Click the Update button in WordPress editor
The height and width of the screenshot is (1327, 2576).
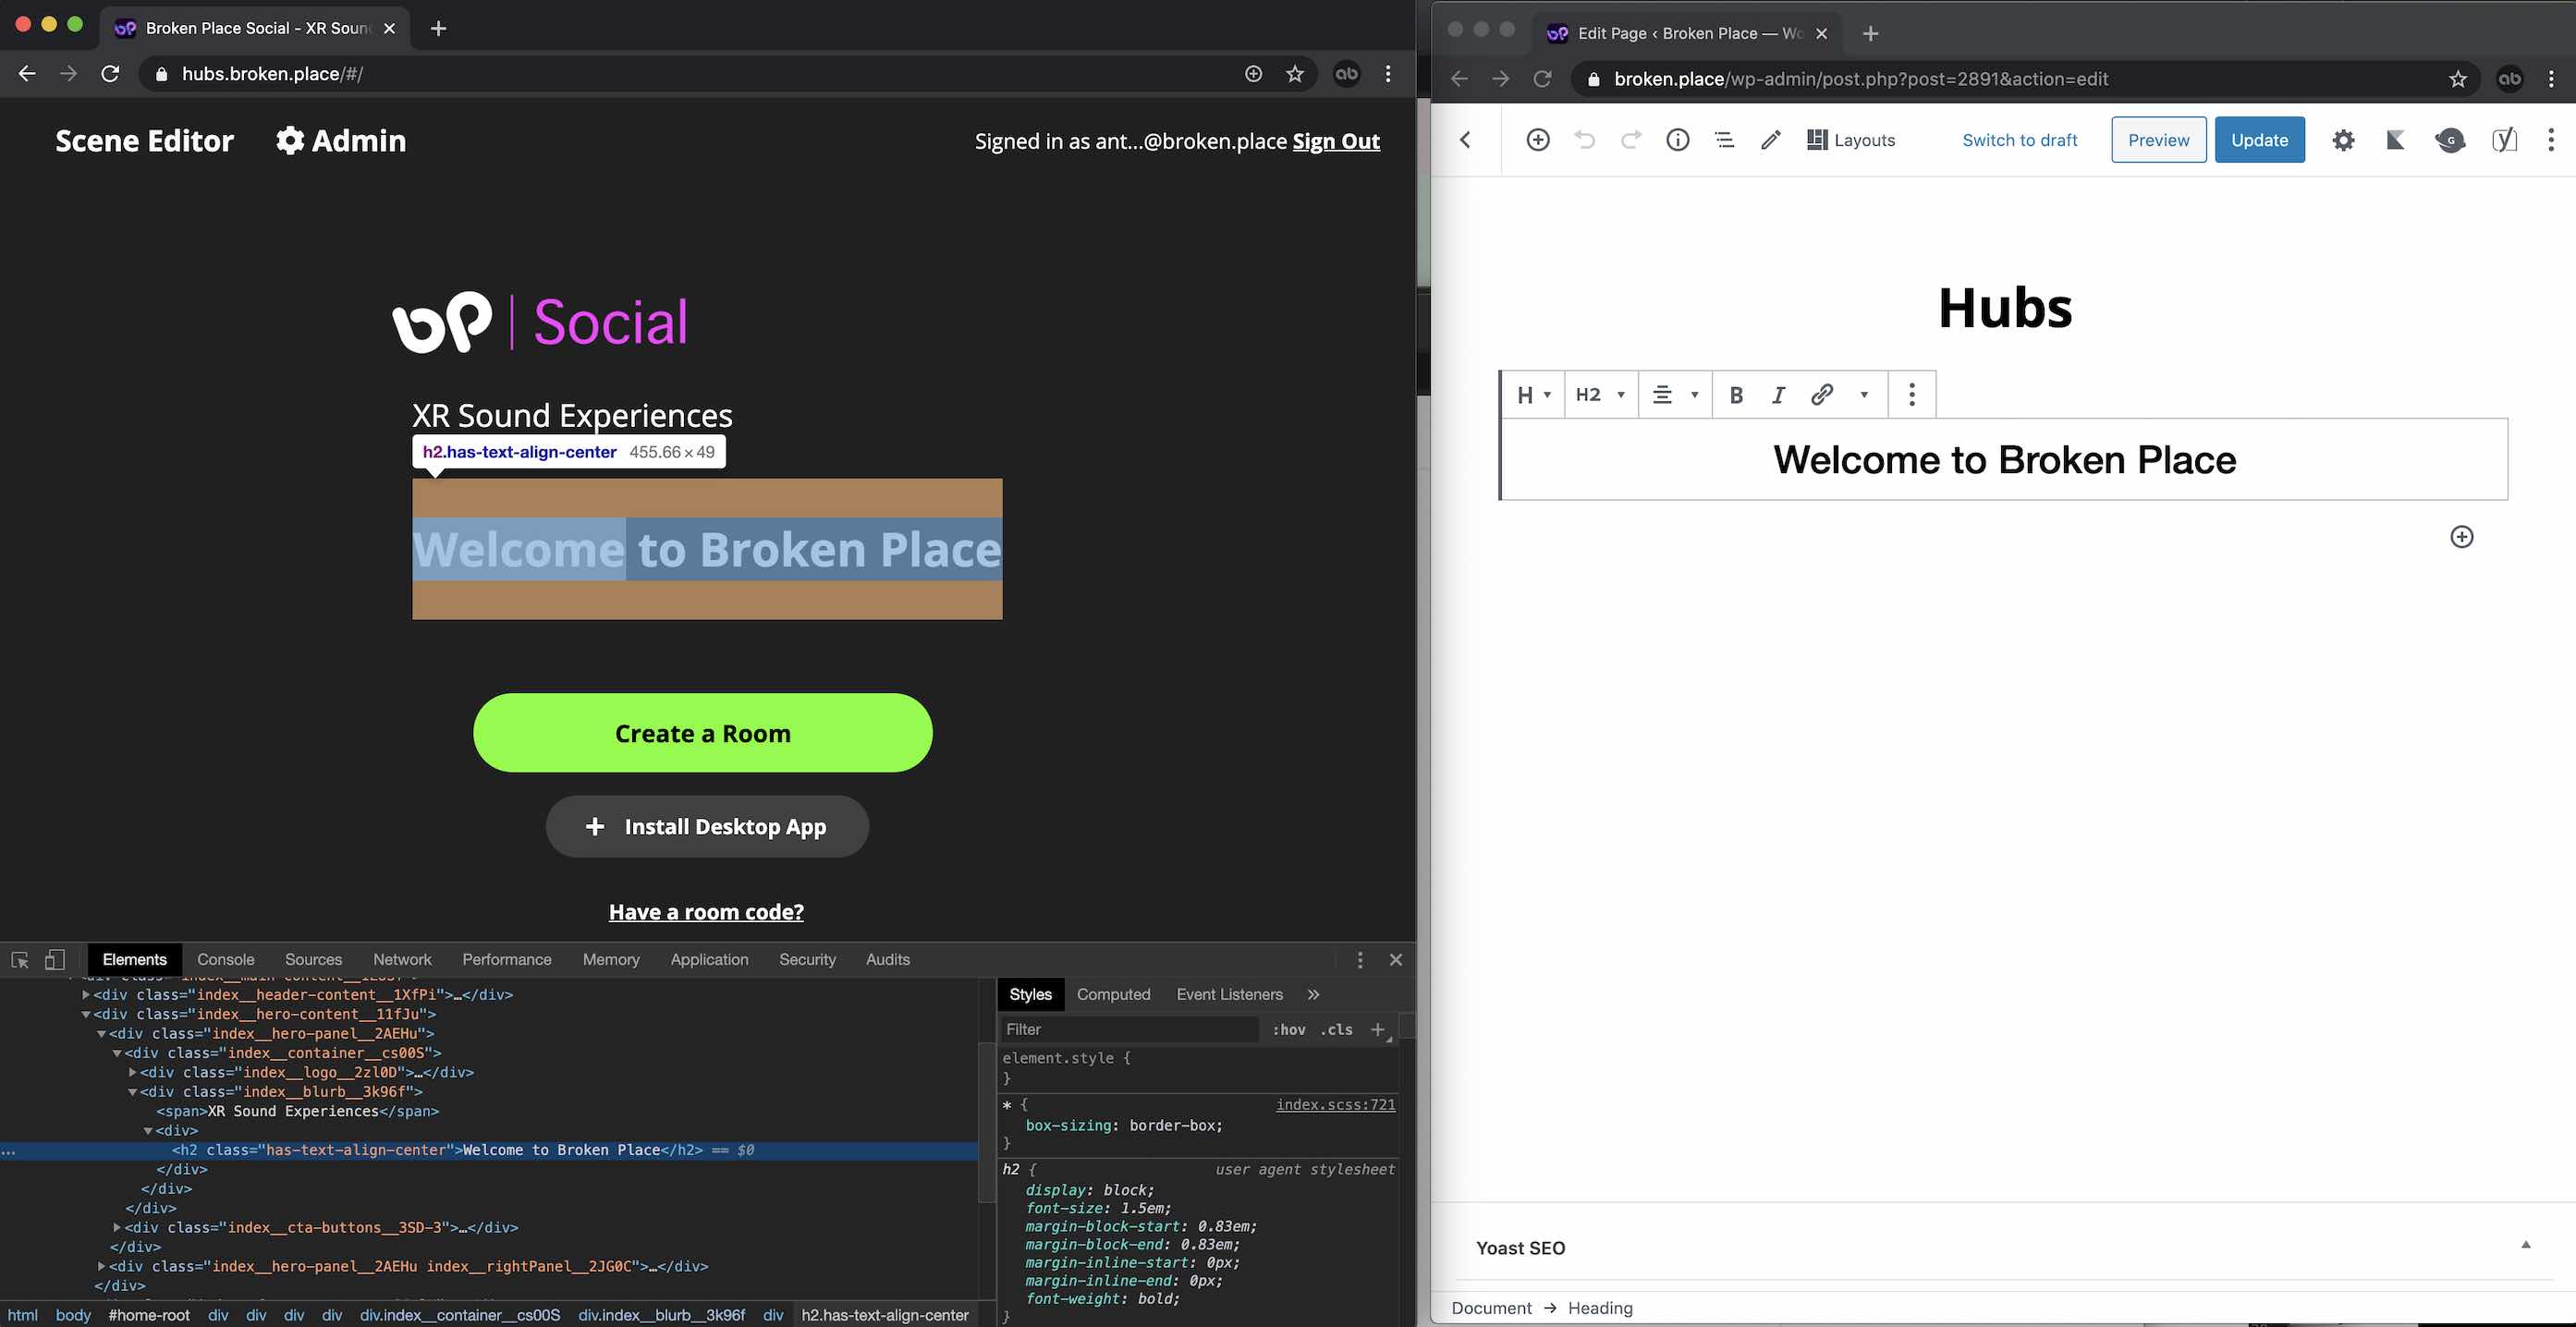point(2260,139)
